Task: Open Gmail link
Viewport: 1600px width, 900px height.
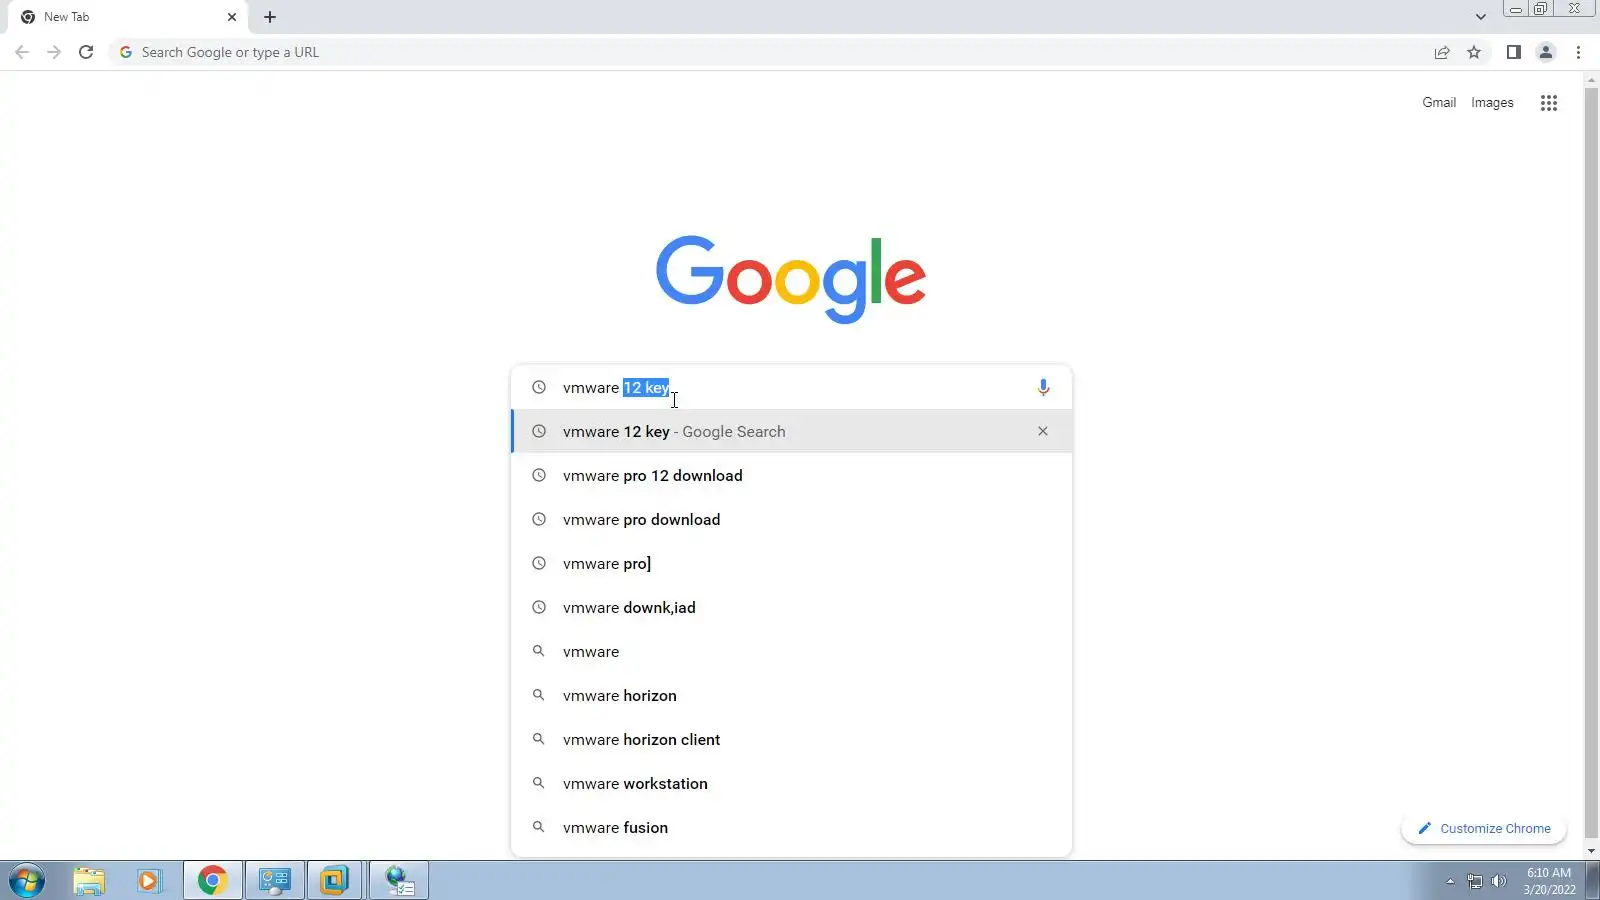Action: click(1439, 102)
